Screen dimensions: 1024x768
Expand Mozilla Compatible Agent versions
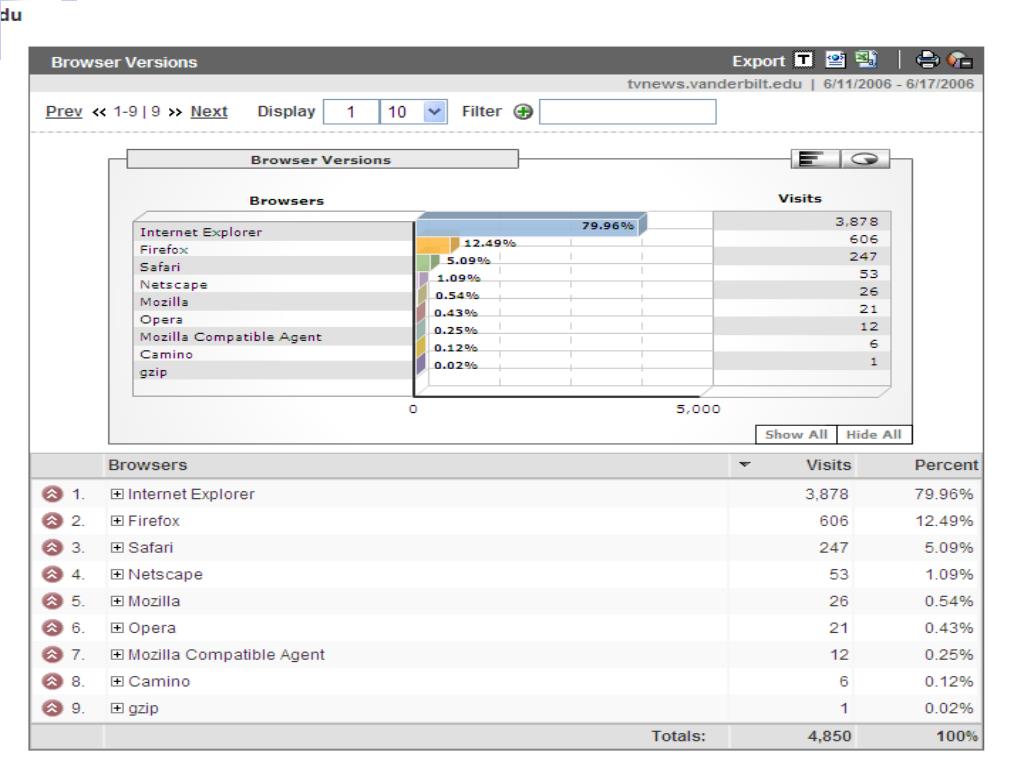(117, 655)
